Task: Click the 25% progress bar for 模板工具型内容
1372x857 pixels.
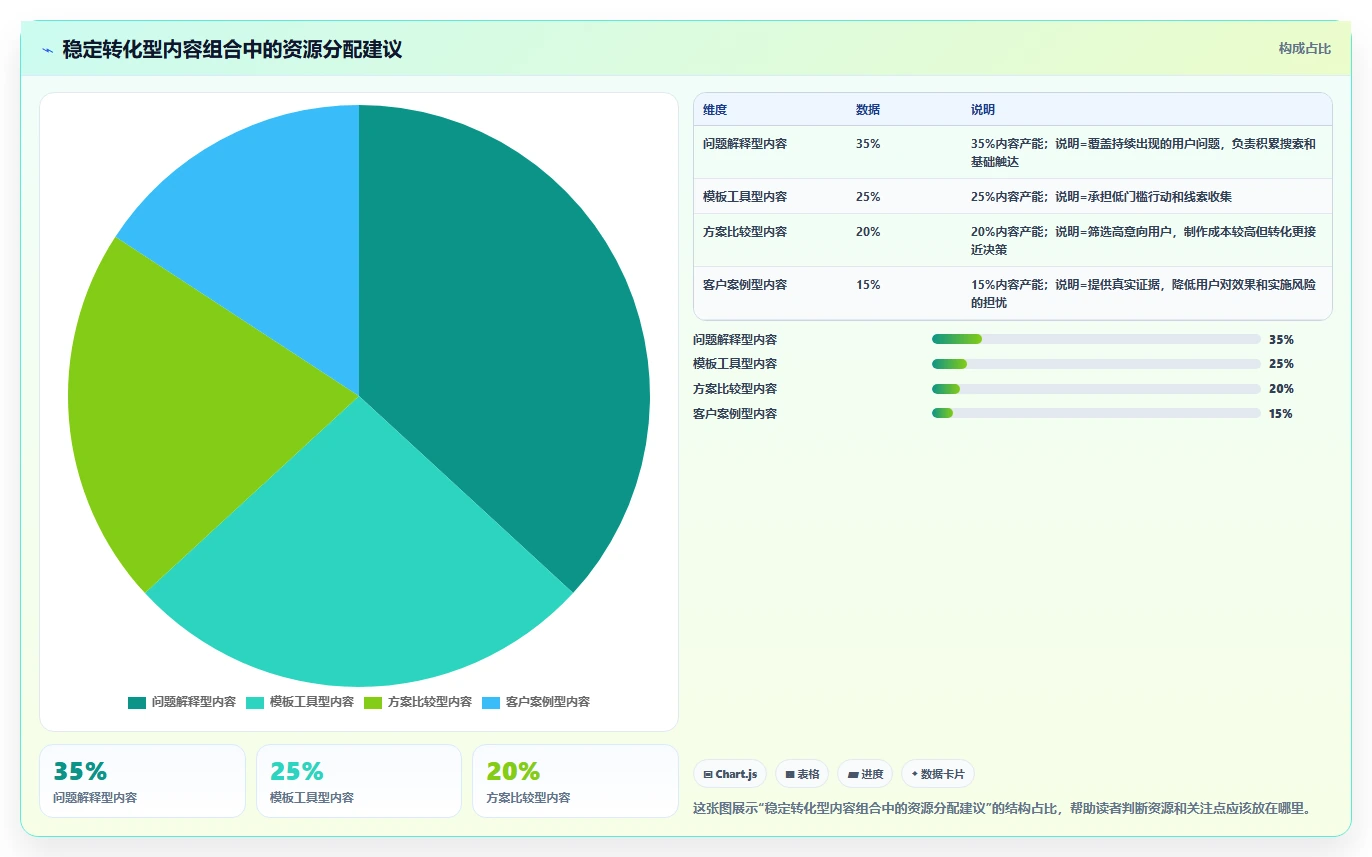Action: (1096, 364)
